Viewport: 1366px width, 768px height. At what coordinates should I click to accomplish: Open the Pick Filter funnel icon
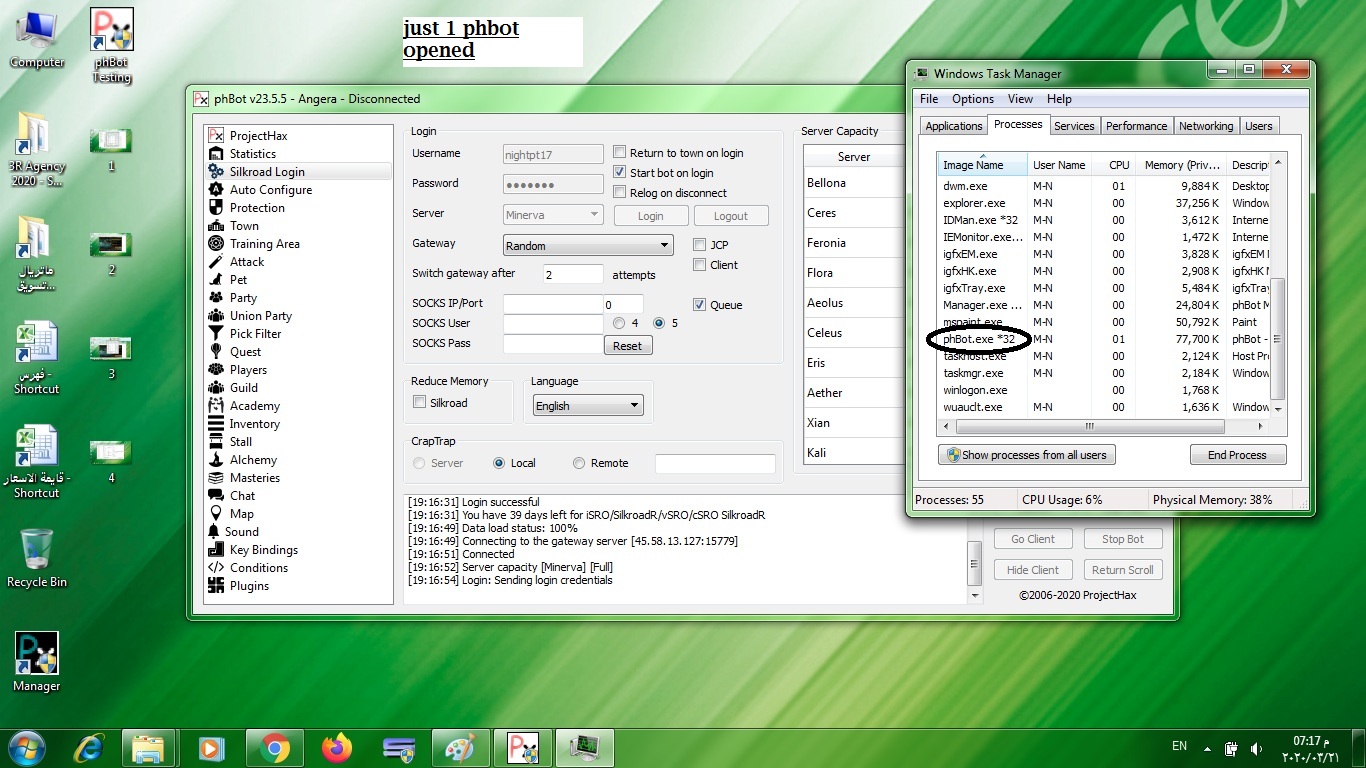[216, 334]
